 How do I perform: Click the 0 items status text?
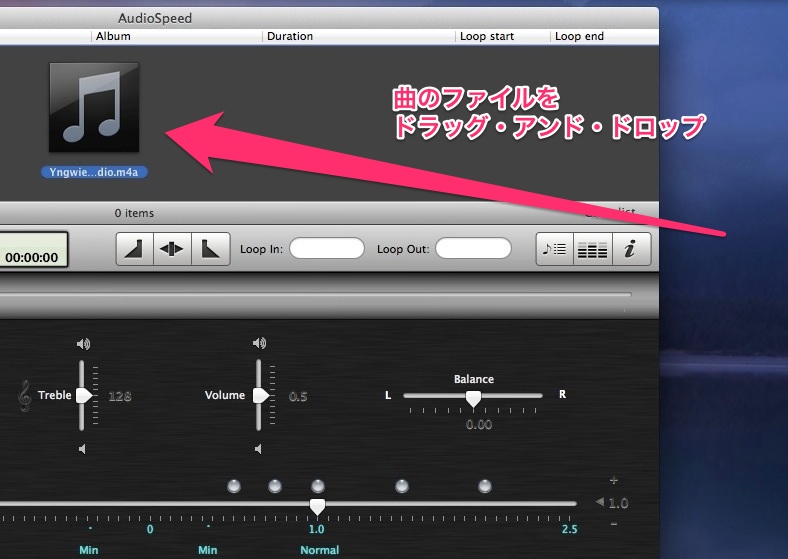(134, 213)
